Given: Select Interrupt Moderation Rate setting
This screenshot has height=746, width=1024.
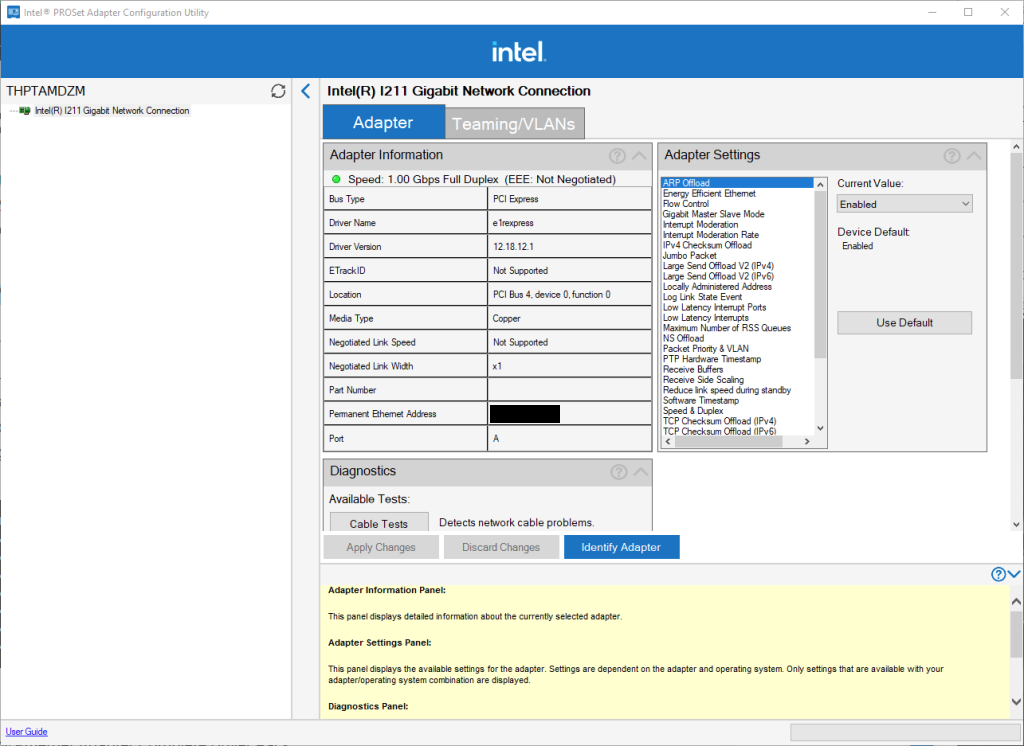Looking at the screenshot, I should [711, 235].
